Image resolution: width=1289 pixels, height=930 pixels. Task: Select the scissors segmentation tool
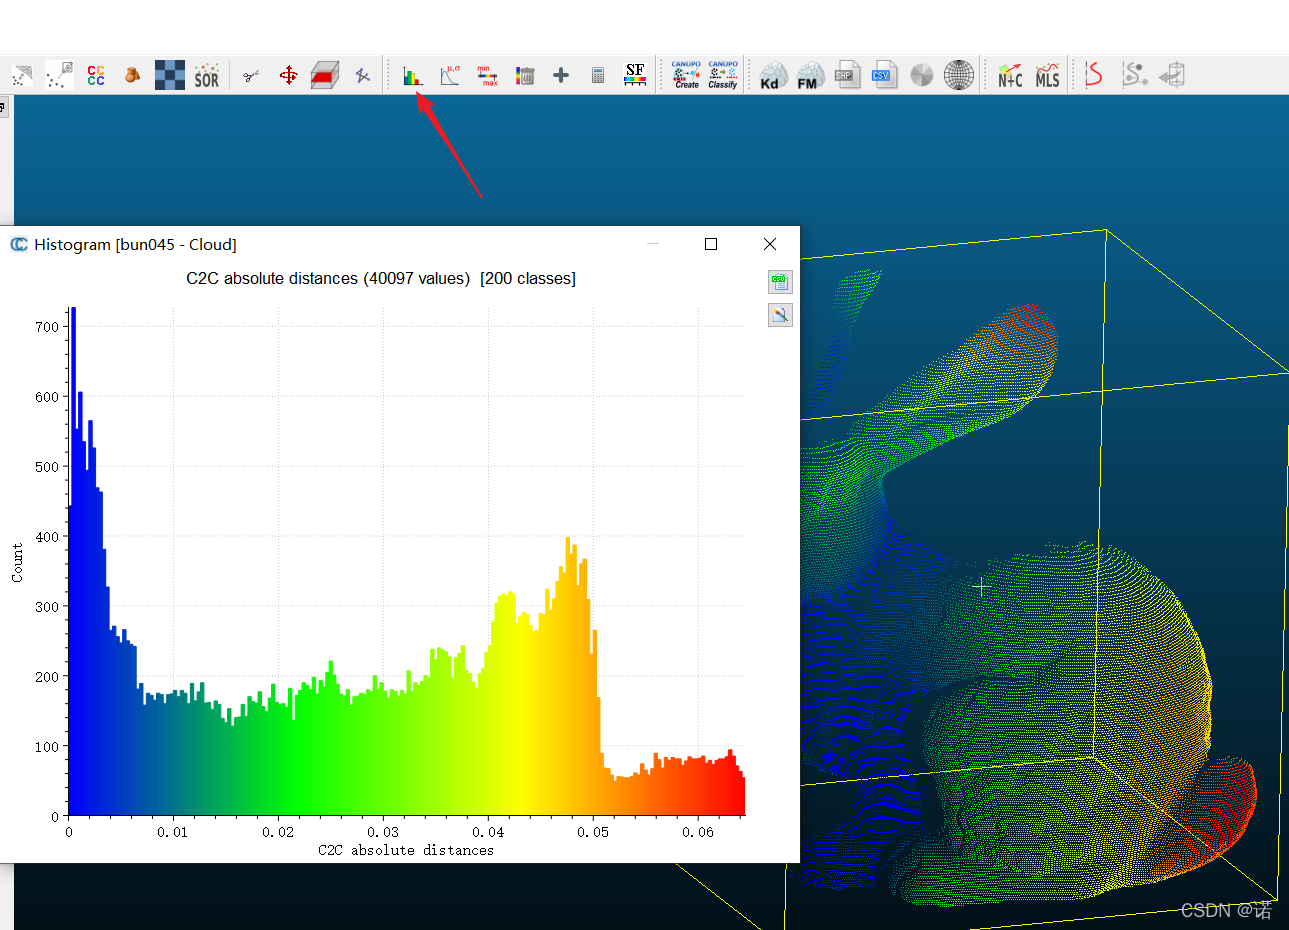pyautogui.click(x=250, y=74)
